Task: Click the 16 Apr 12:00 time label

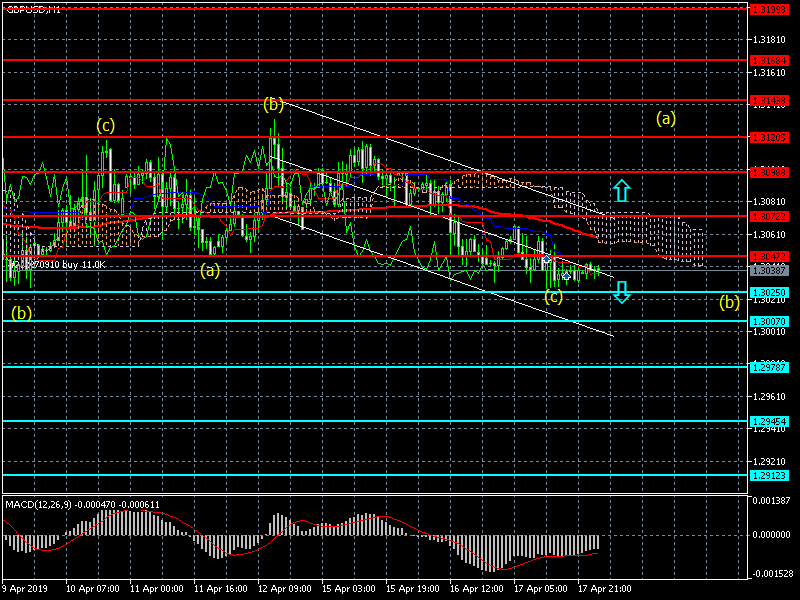Action: 477,589
